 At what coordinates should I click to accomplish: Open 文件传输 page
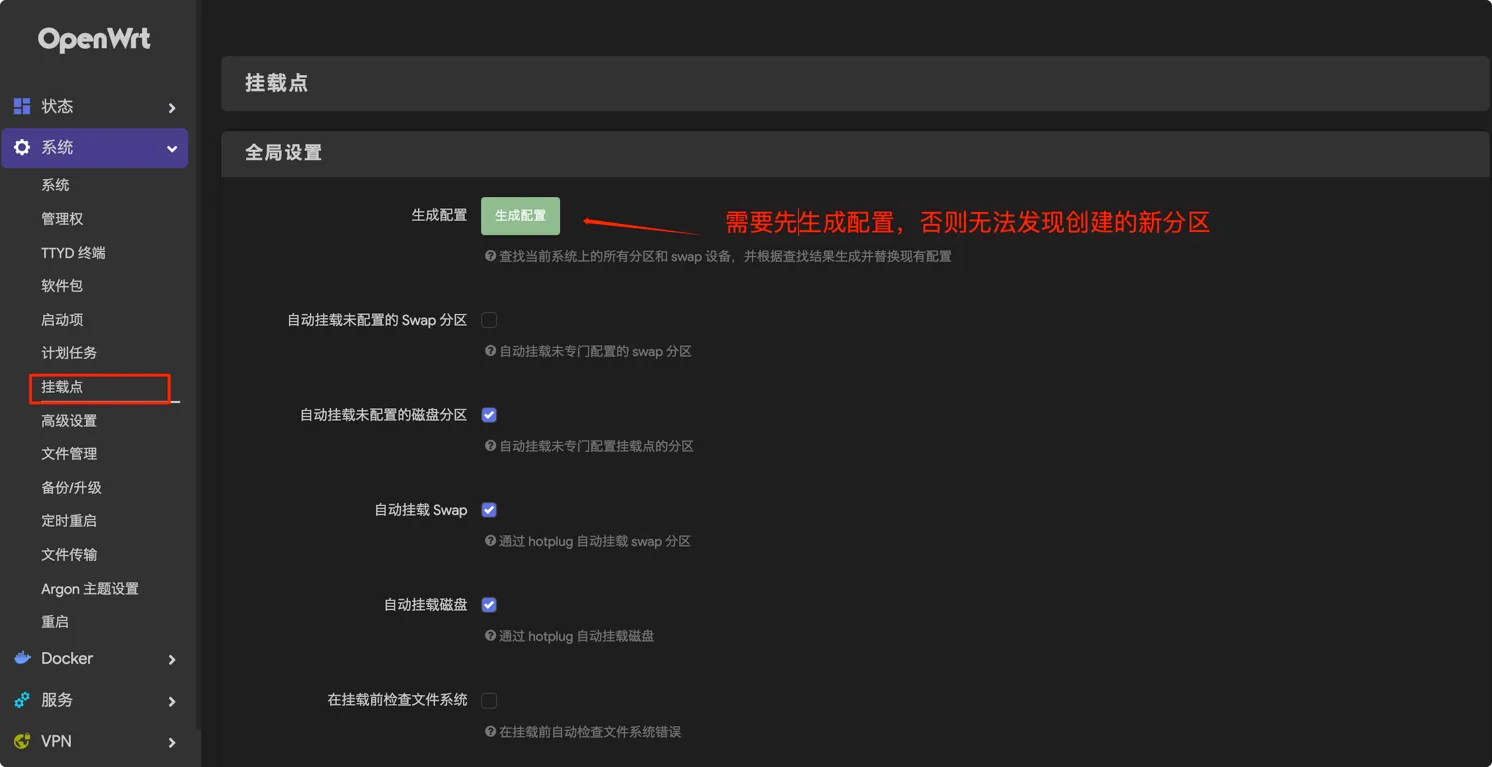(x=69, y=555)
